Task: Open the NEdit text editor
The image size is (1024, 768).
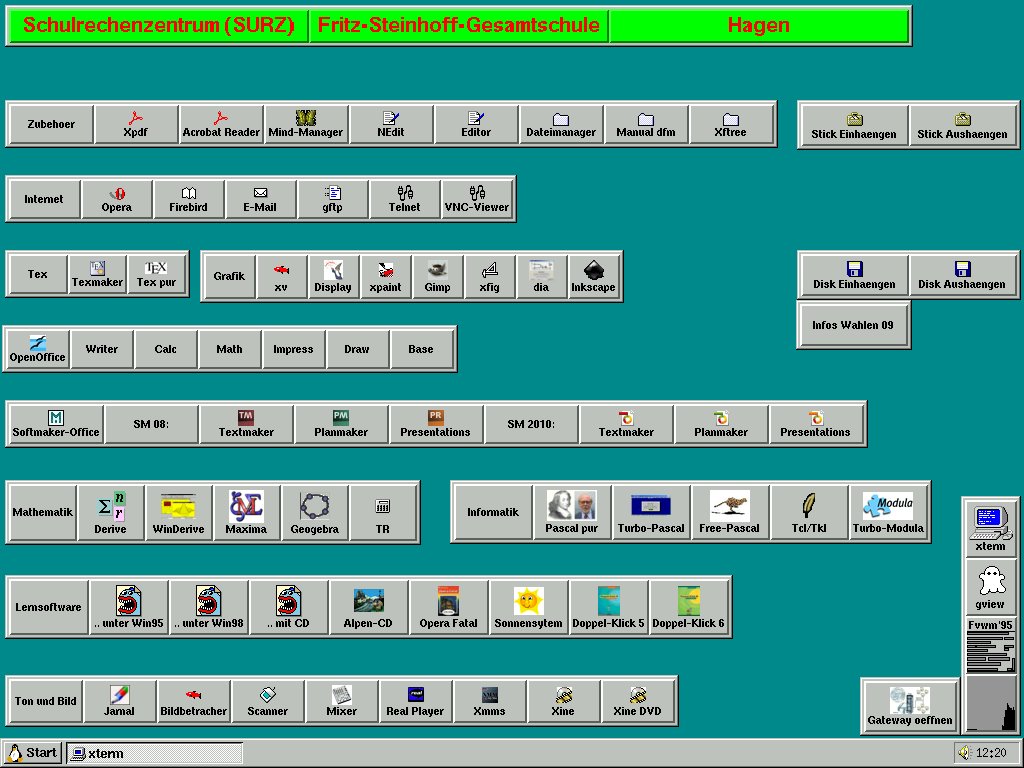Action: point(391,124)
